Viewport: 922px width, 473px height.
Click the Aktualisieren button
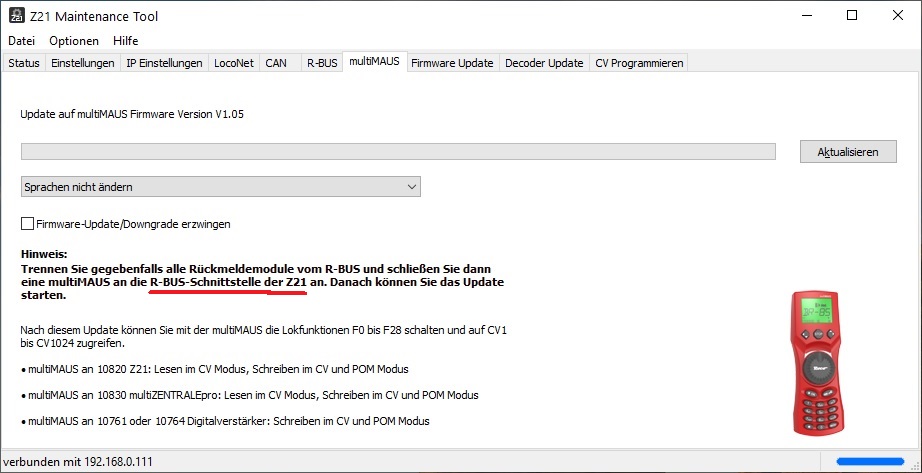pos(848,152)
